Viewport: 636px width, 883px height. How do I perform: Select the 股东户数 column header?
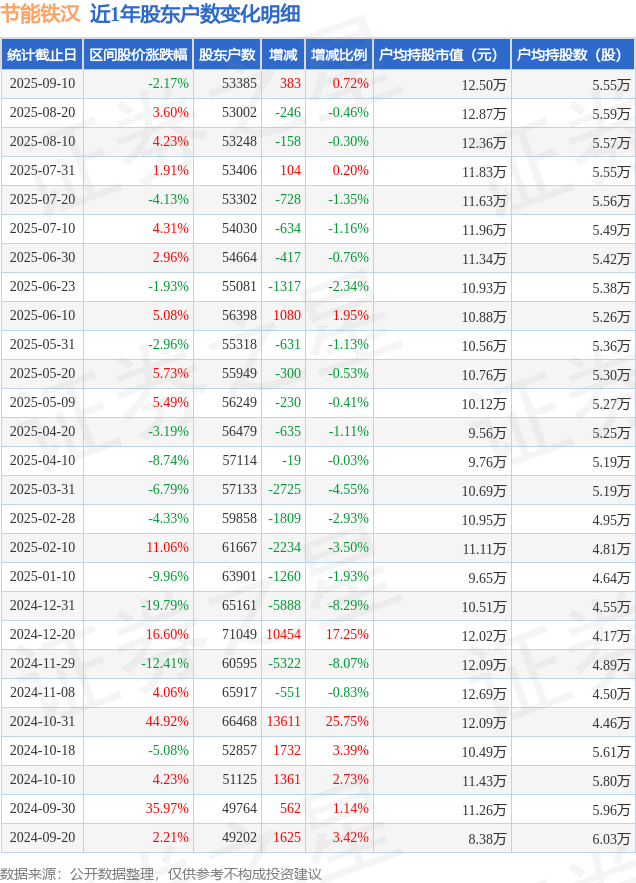pyautogui.click(x=227, y=55)
